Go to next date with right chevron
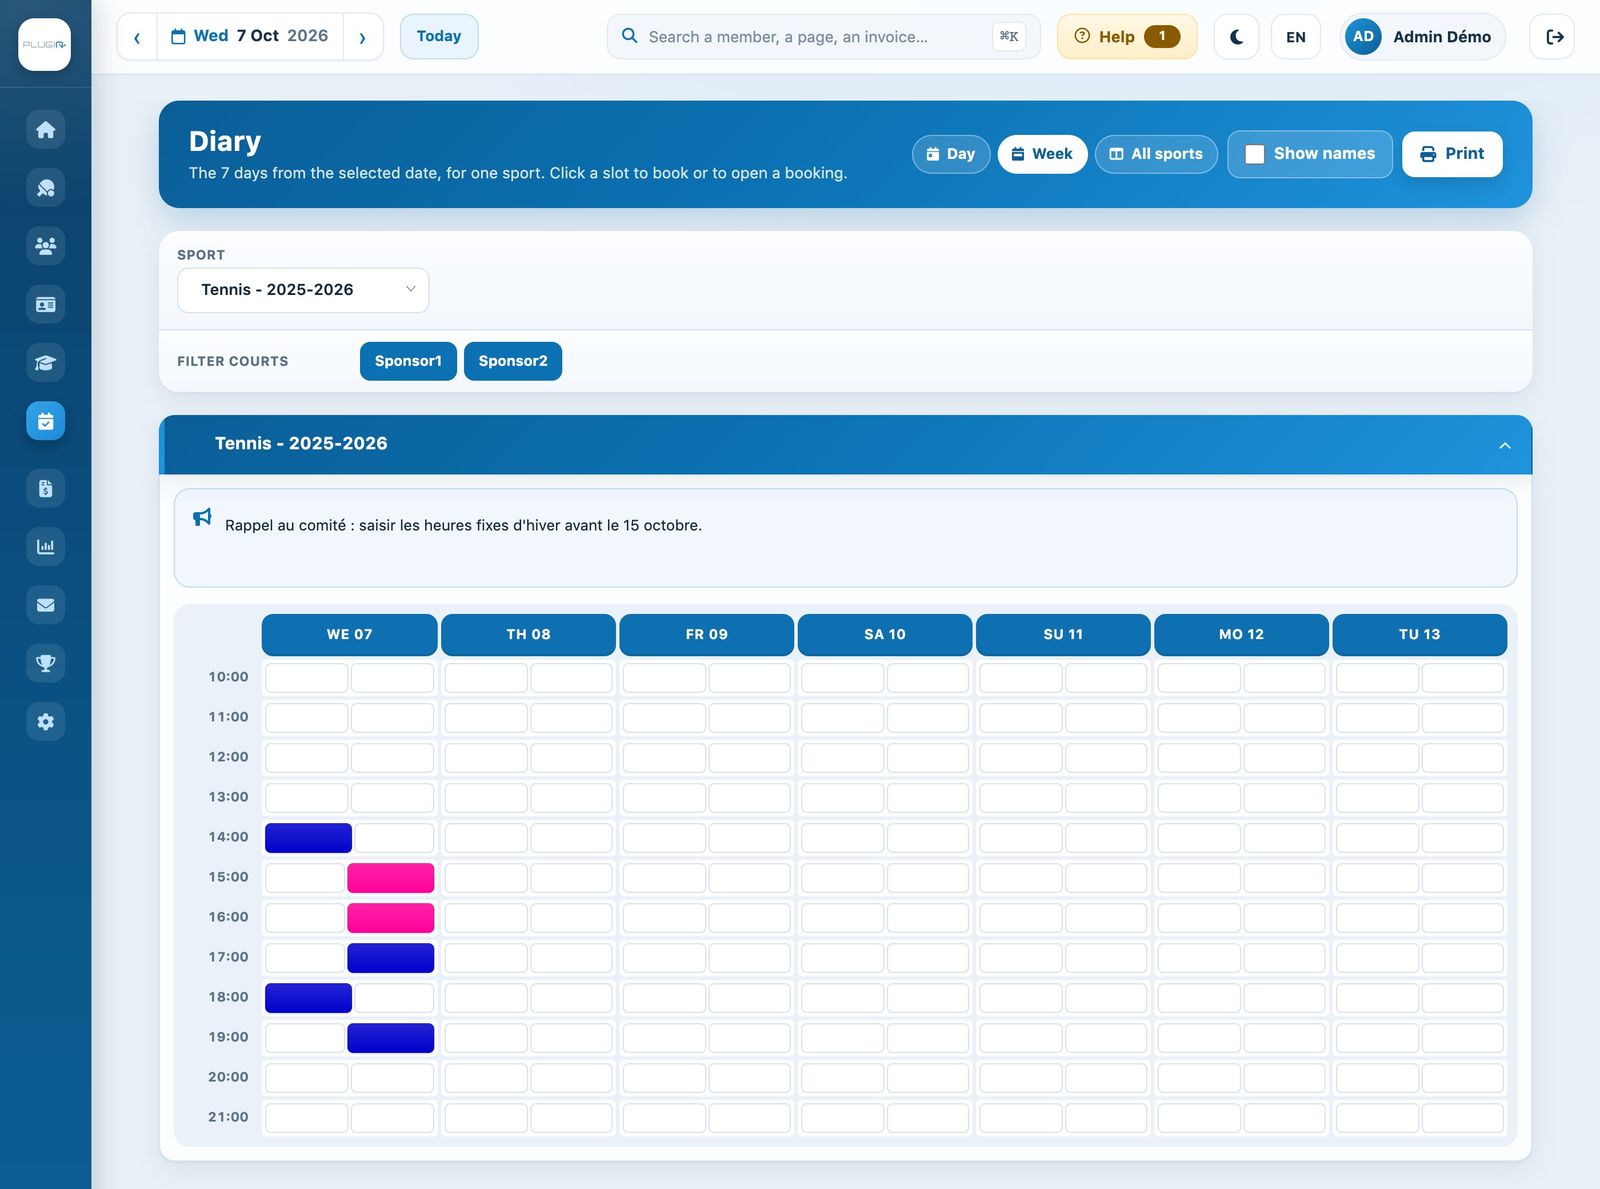Viewport: 1600px width, 1189px height. pos(362,37)
